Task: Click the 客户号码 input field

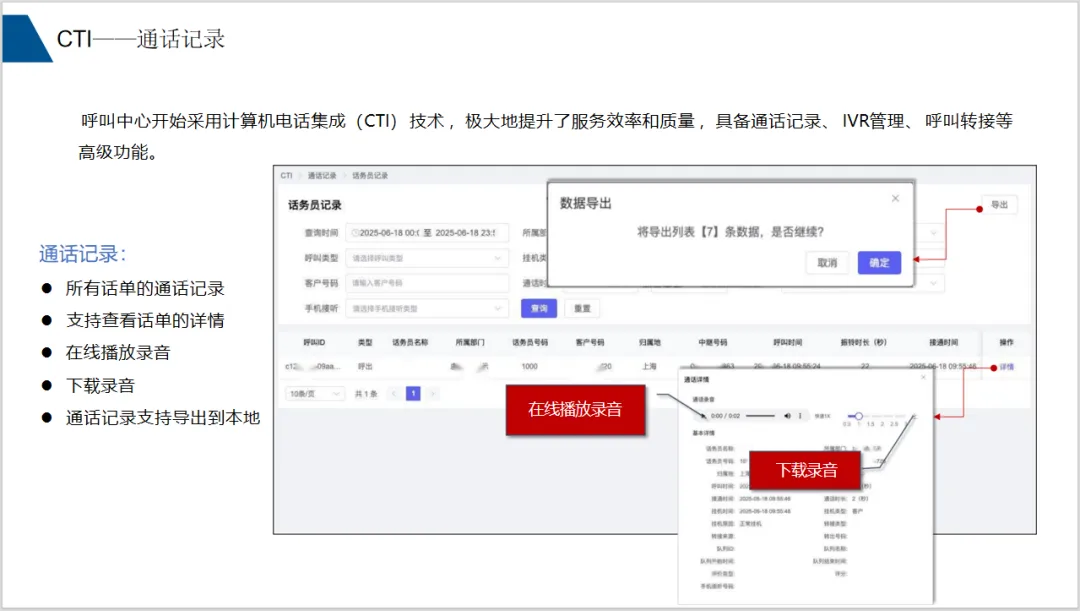Action: (427, 283)
